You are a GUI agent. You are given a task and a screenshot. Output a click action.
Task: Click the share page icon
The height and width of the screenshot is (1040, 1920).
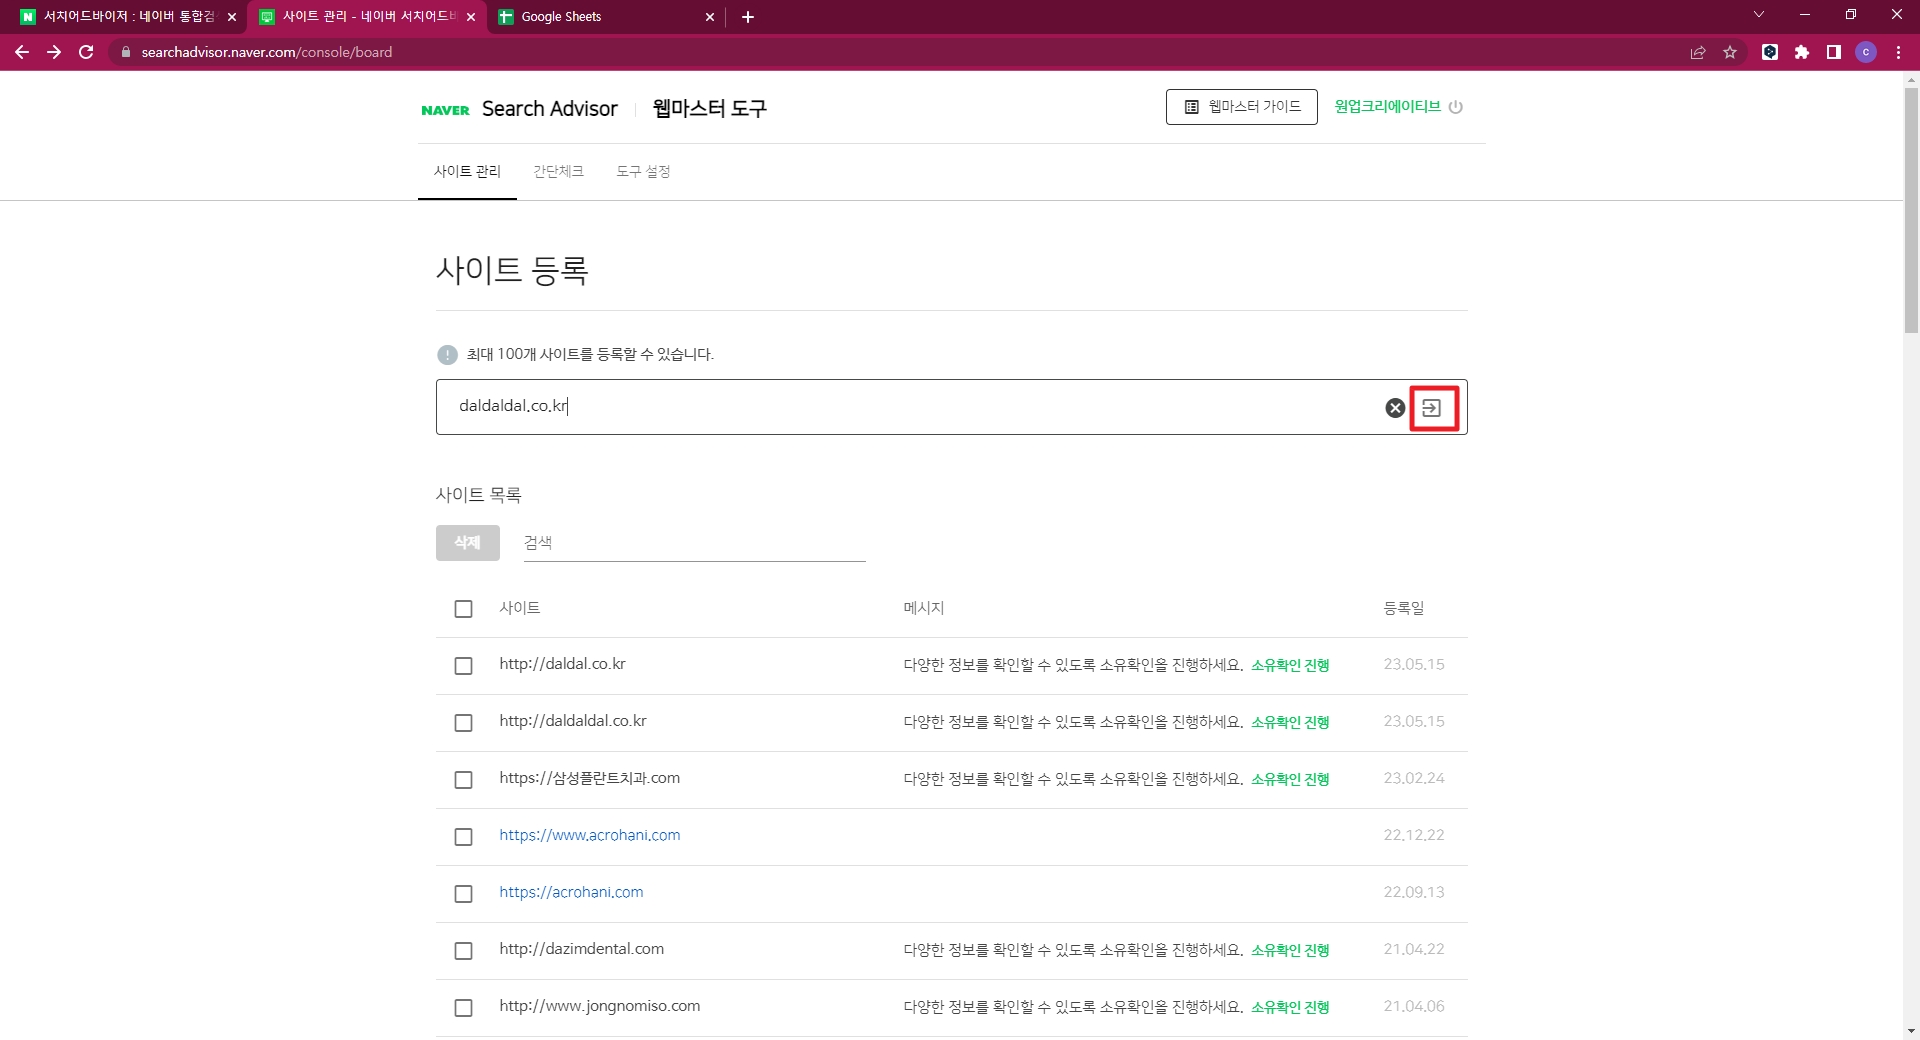coord(1698,52)
